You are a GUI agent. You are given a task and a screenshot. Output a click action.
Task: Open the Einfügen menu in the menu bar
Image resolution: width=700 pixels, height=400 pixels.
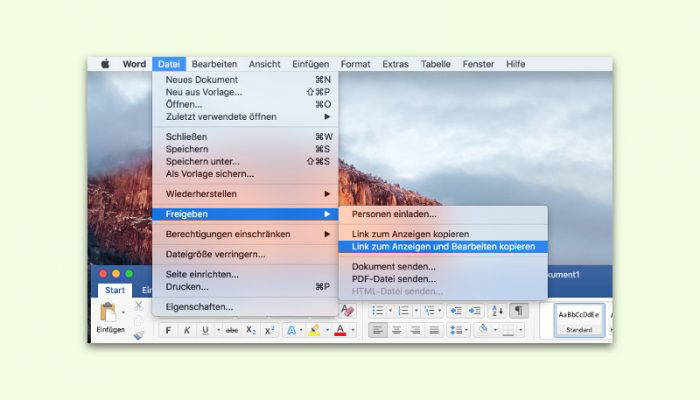311,64
